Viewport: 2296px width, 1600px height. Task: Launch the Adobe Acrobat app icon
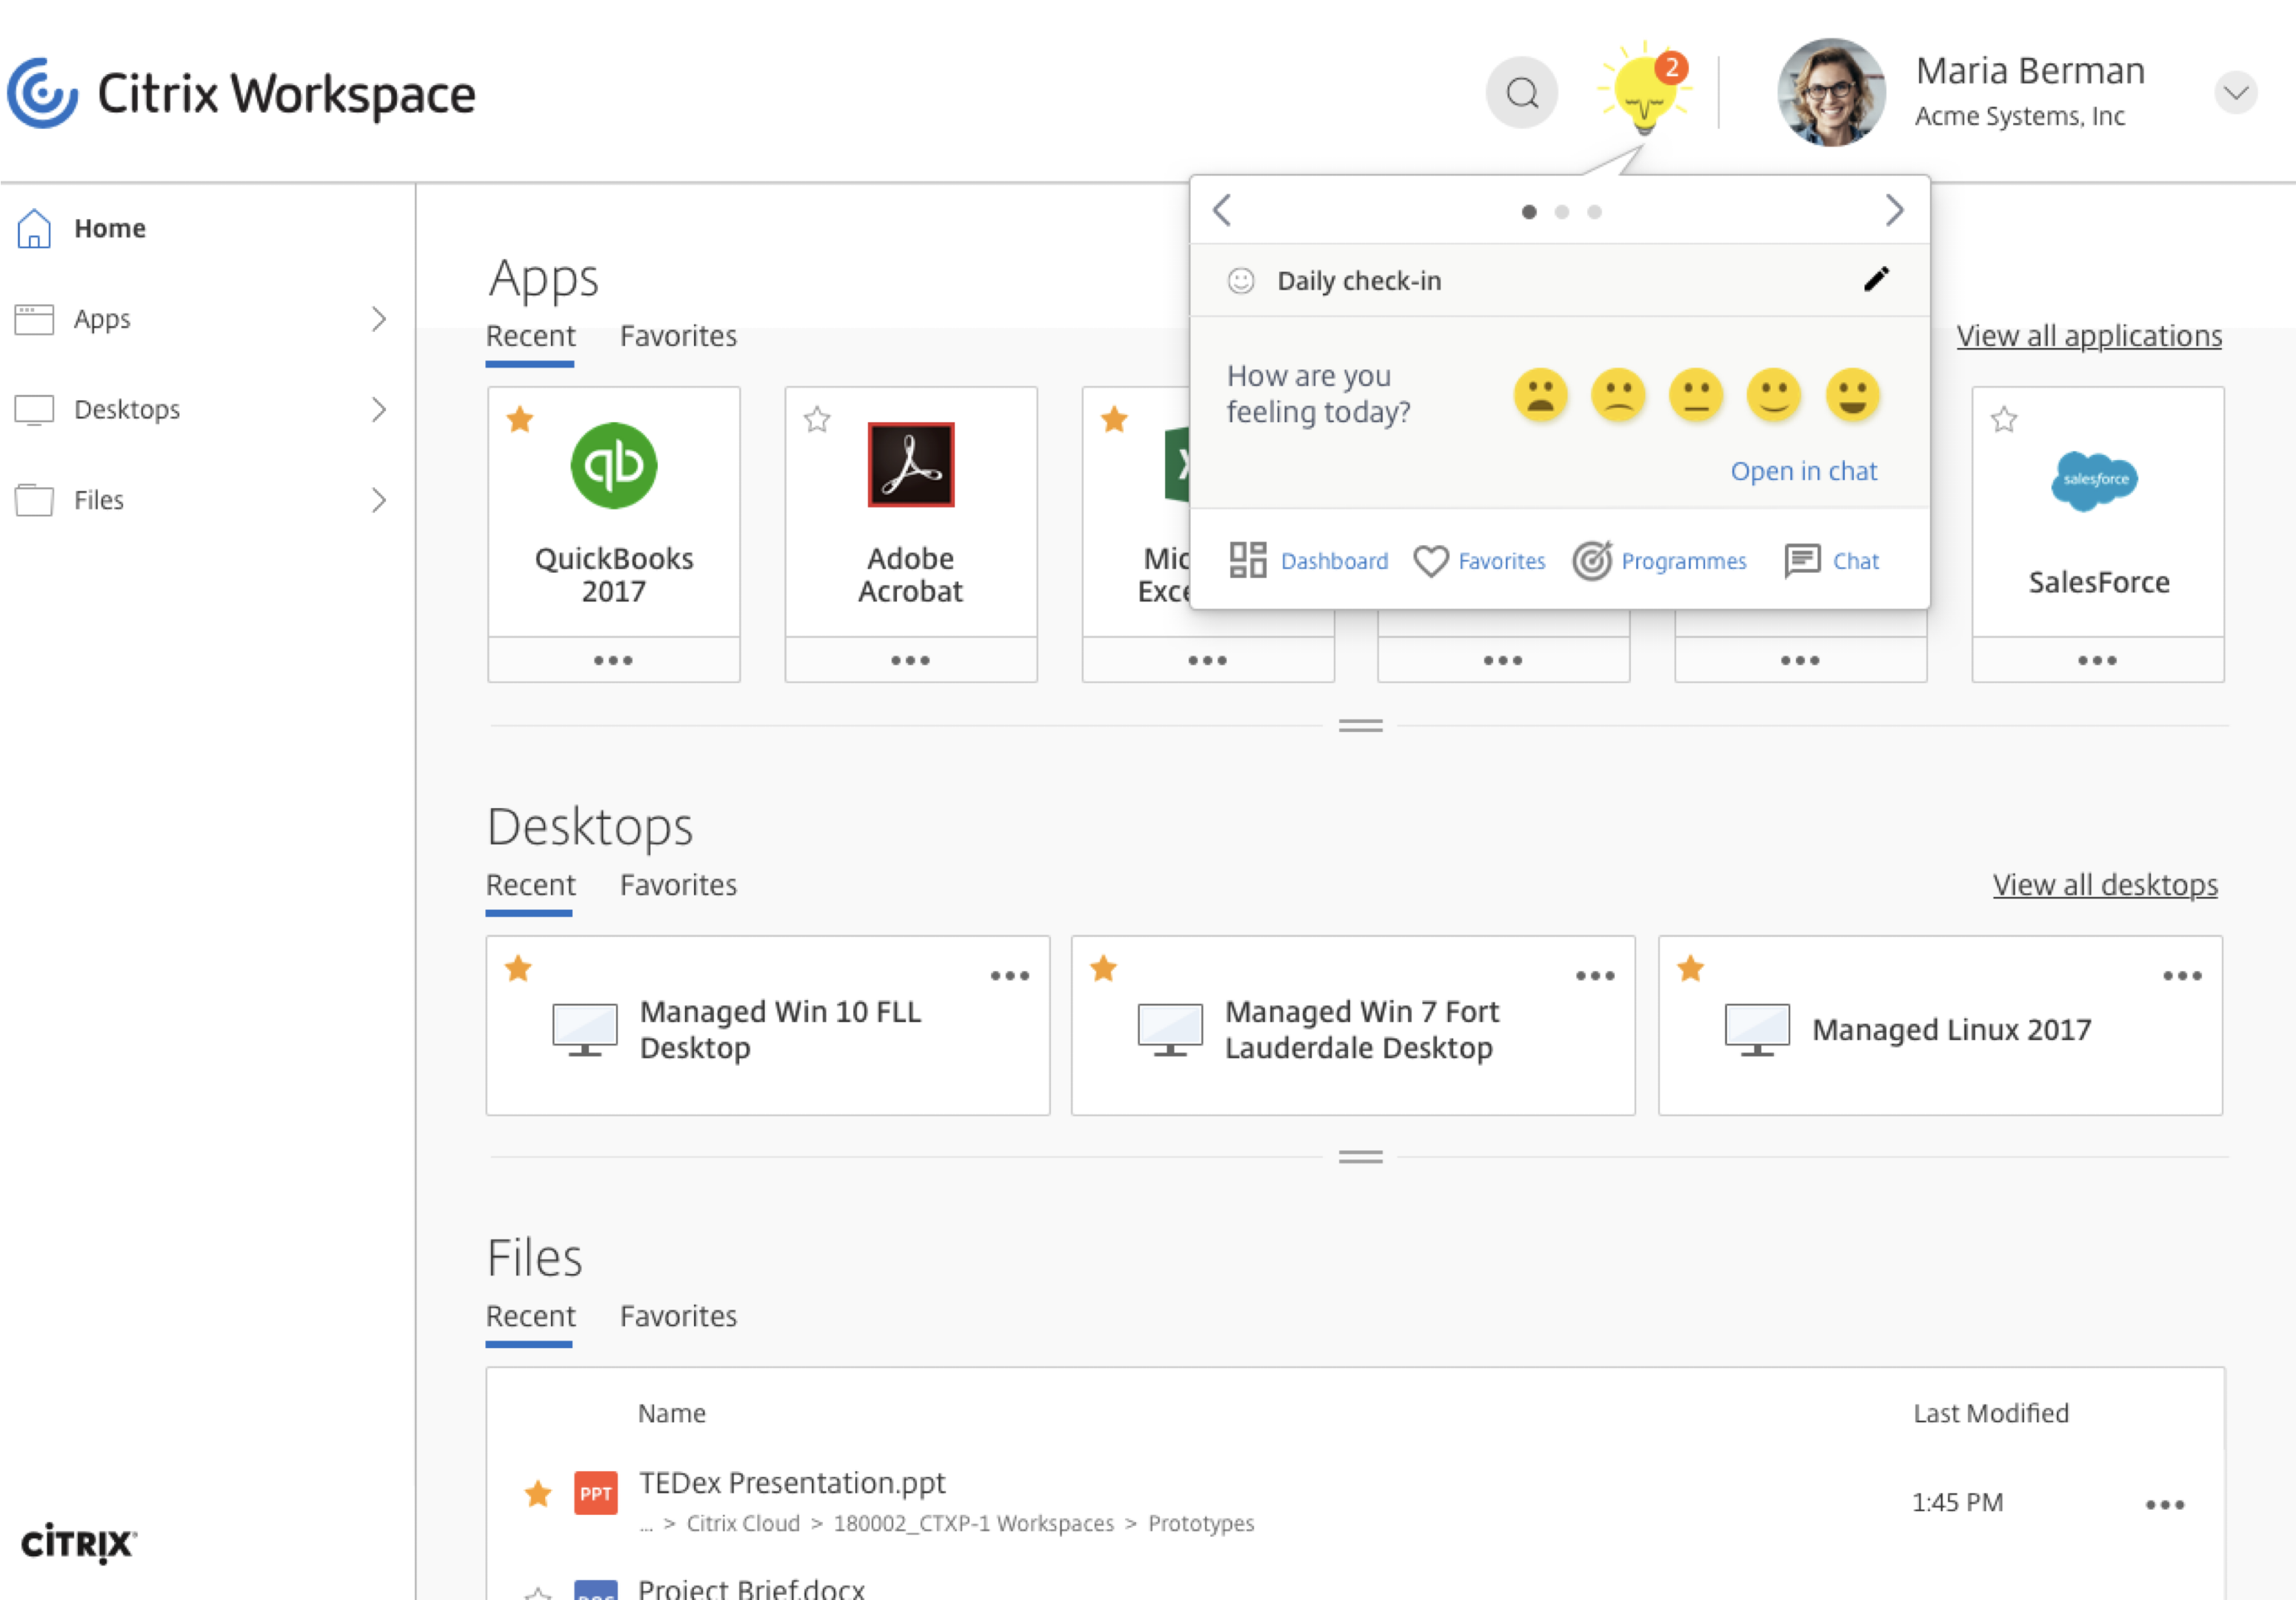tap(910, 465)
